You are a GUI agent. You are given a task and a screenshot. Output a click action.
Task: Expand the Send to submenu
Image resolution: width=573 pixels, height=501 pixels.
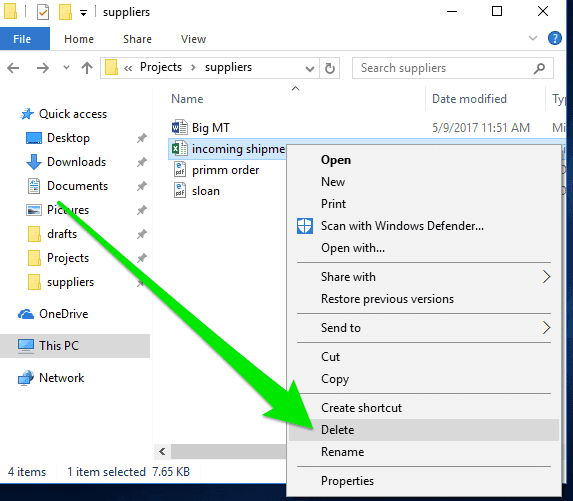[x=424, y=328]
